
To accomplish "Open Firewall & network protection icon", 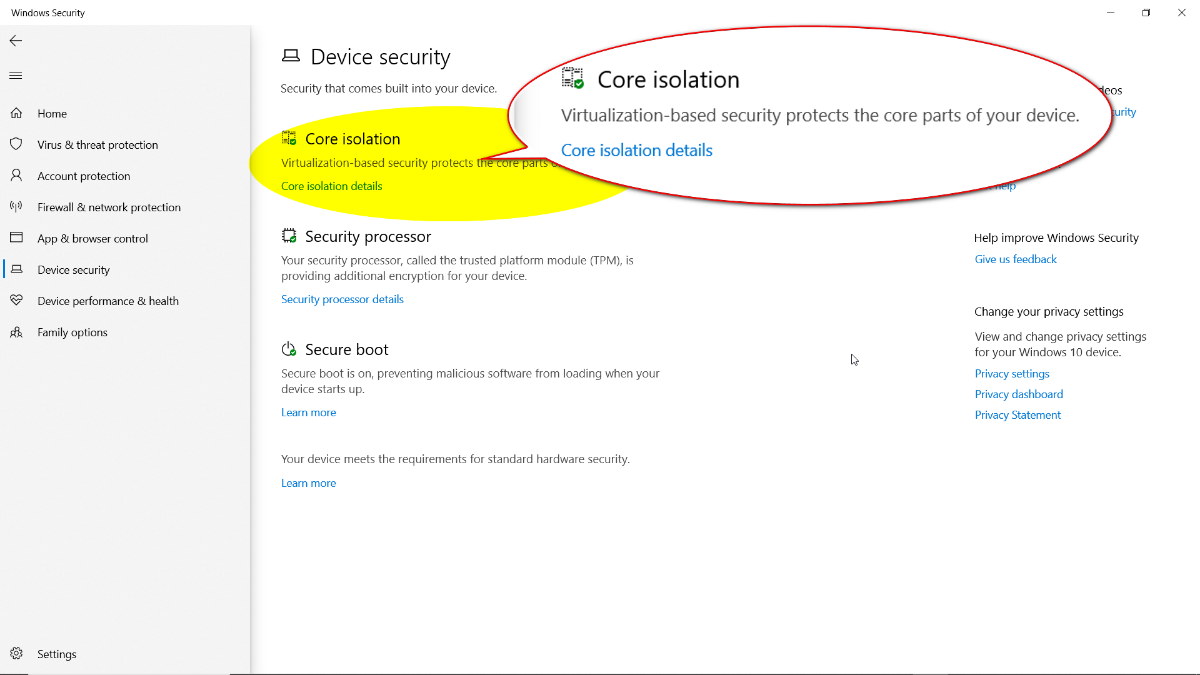I will [x=16, y=207].
